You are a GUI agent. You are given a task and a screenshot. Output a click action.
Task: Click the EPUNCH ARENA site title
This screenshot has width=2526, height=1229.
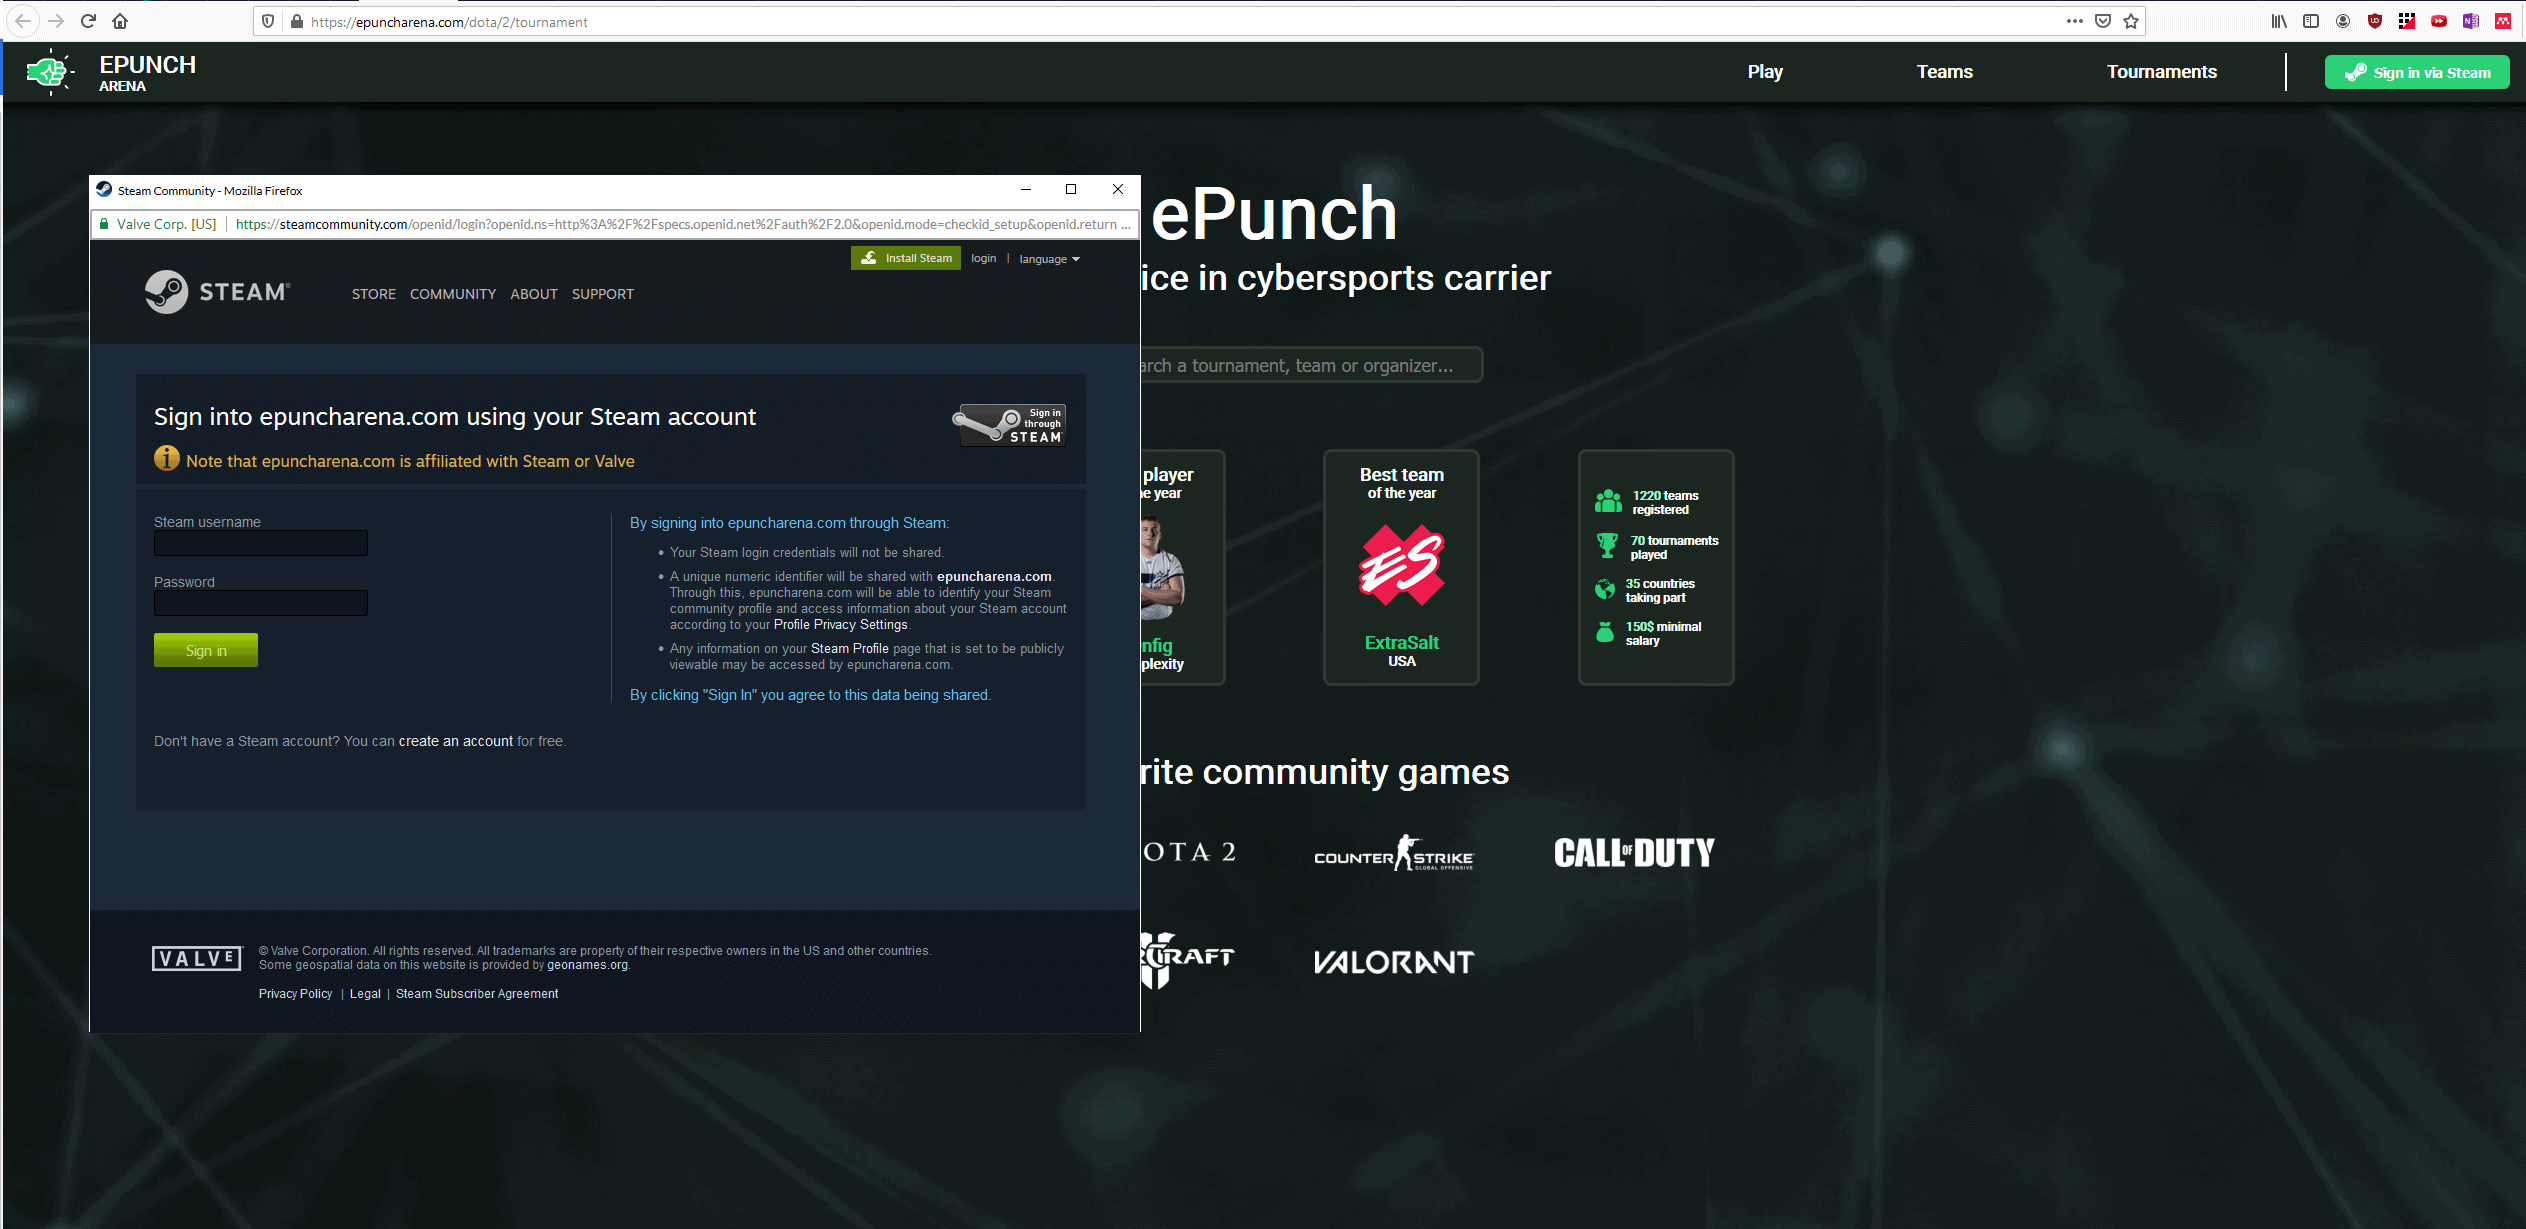[148, 72]
